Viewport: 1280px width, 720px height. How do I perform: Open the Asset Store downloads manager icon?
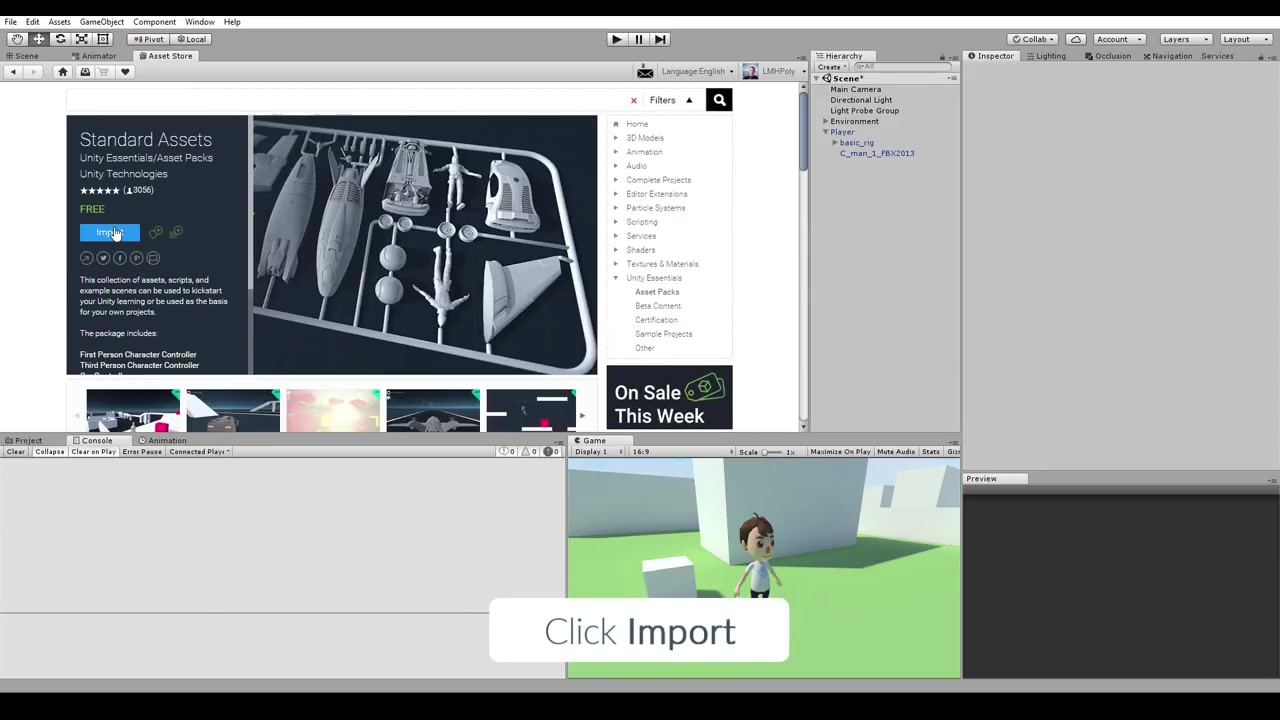click(x=85, y=72)
